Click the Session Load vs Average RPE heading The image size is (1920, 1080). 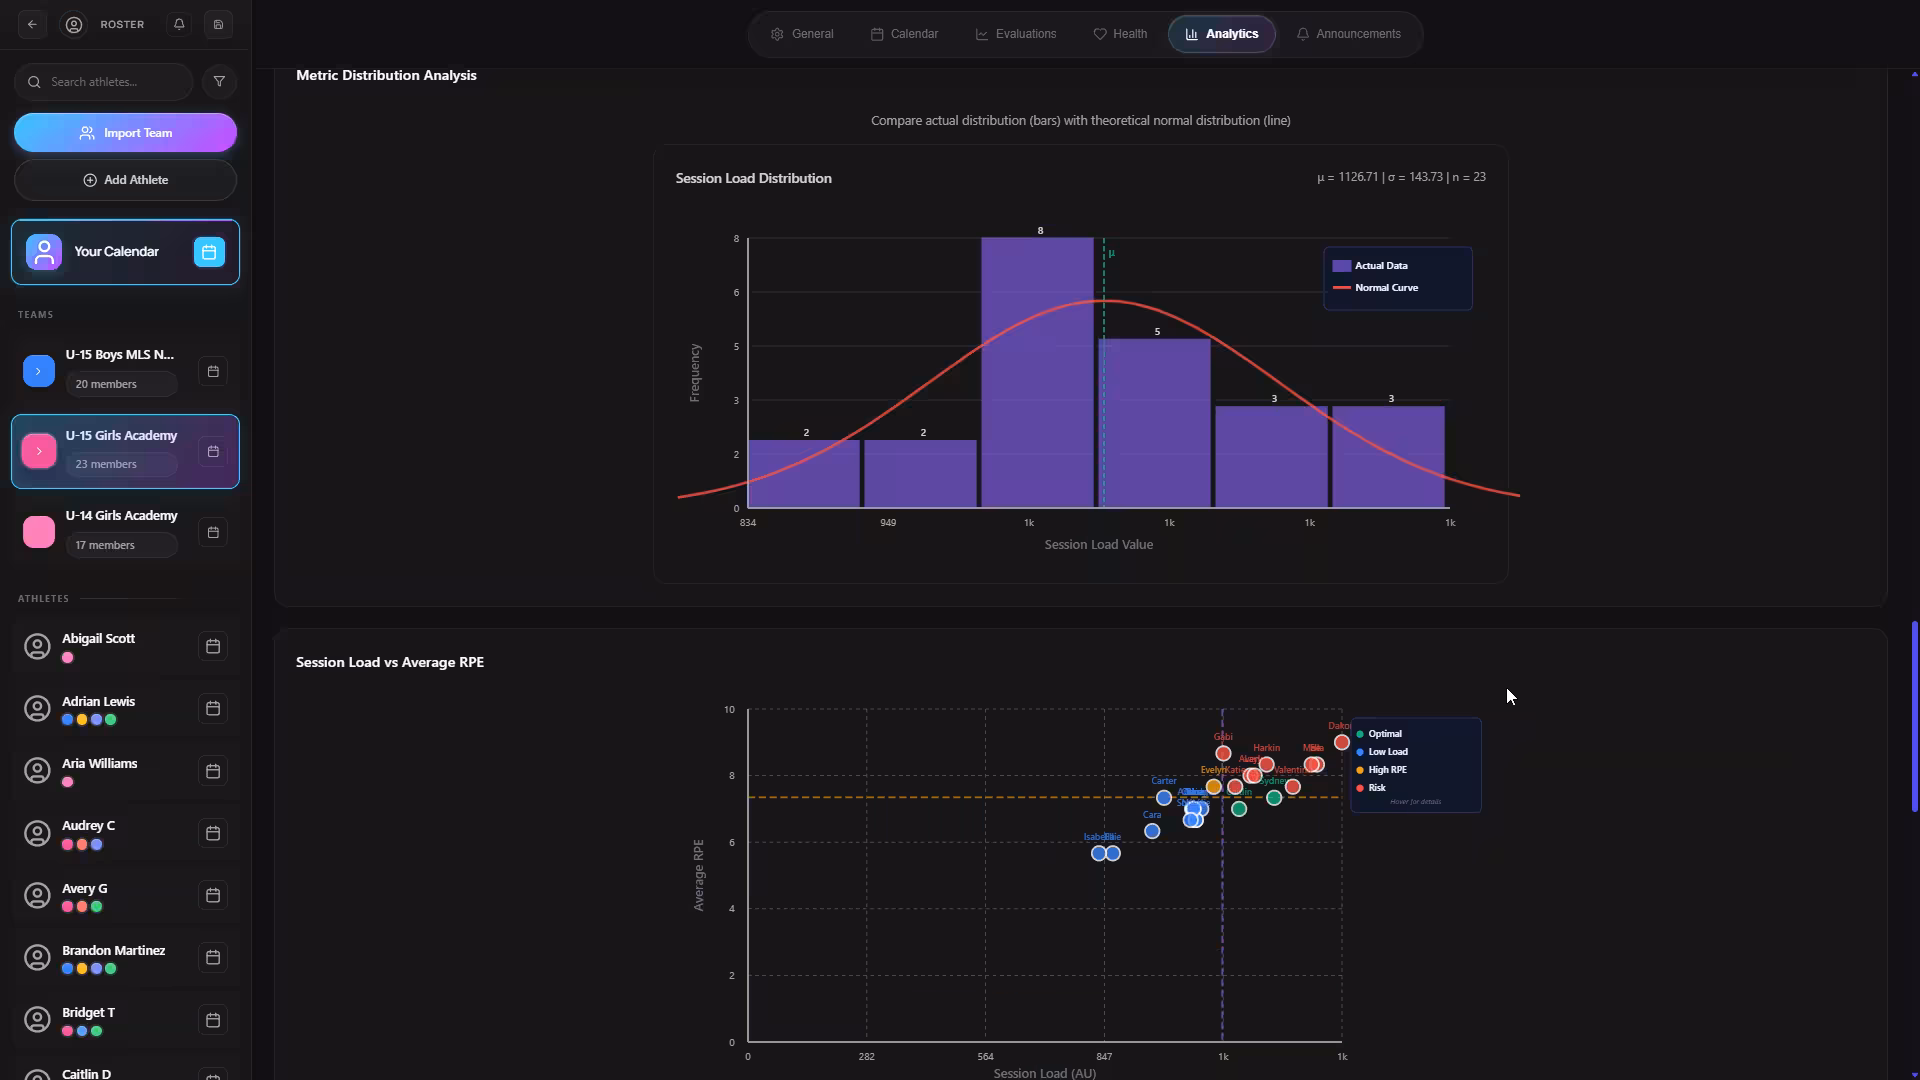[x=390, y=662]
